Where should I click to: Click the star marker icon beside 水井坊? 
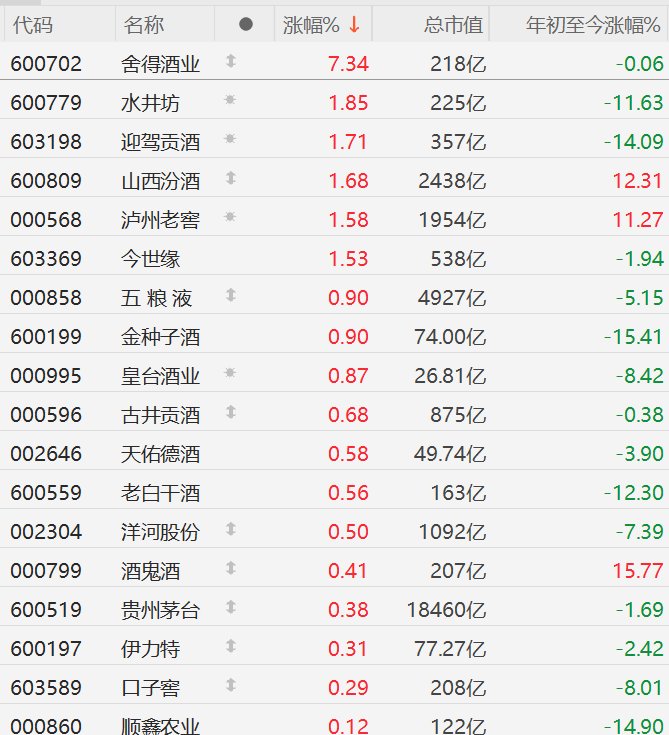tap(230, 100)
